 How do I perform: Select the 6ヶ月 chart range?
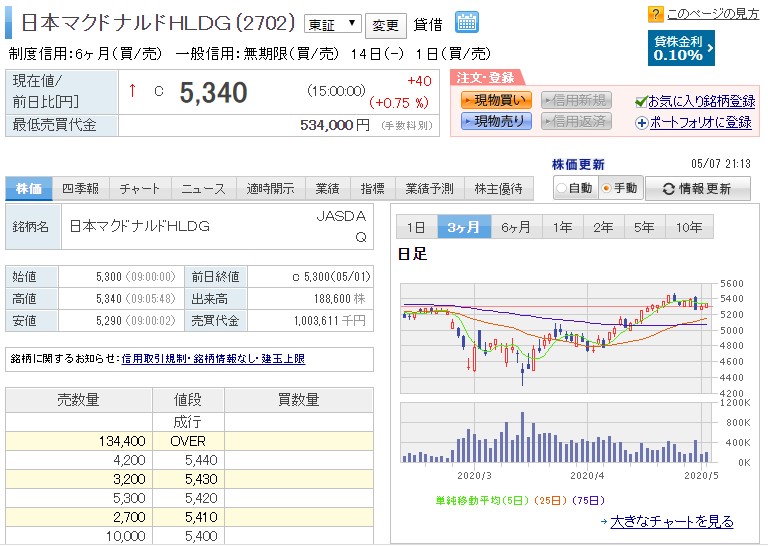click(x=516, y=227)
